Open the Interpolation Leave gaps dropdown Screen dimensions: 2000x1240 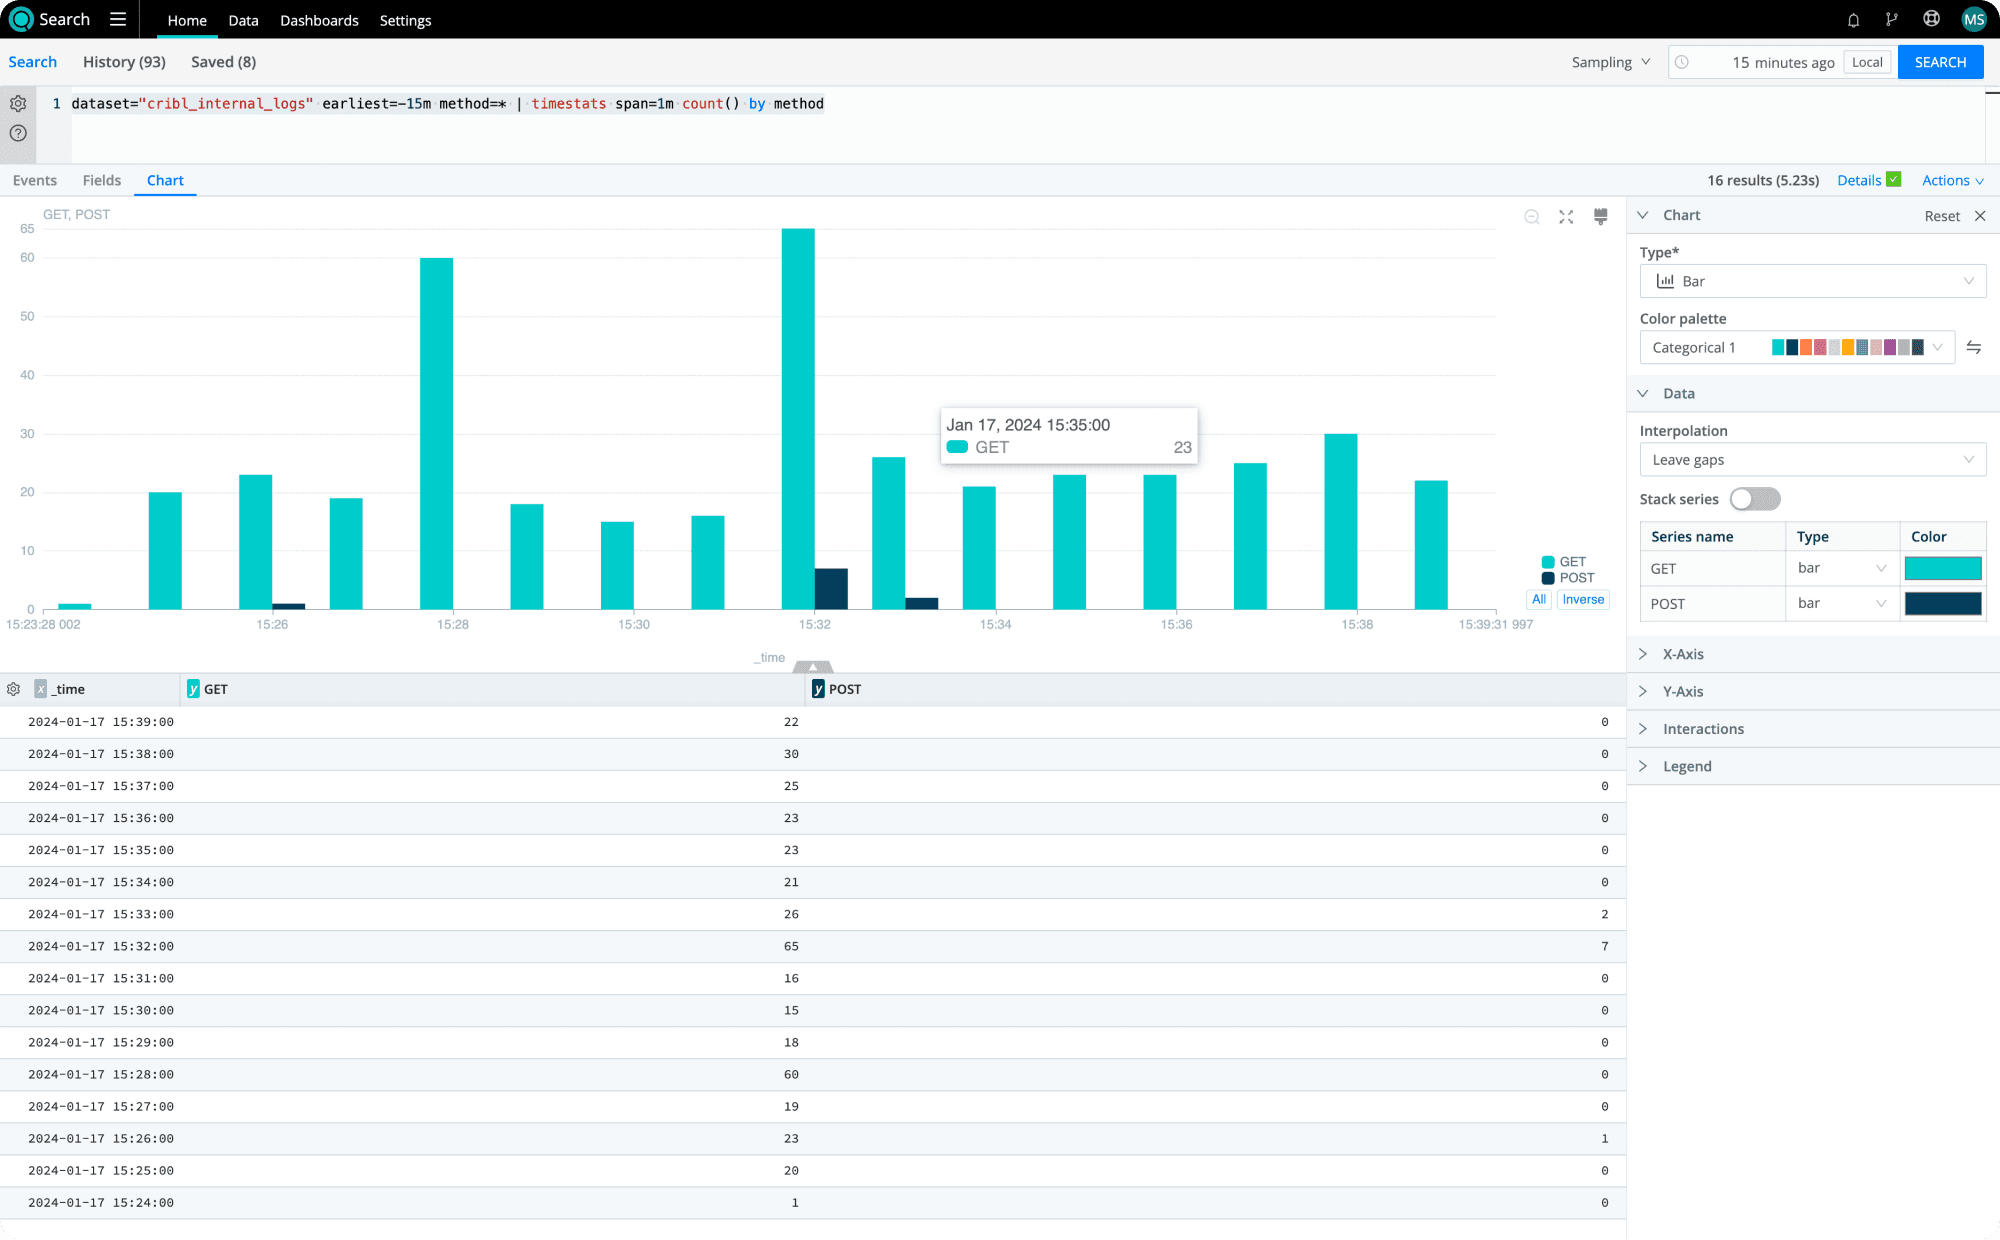[1812, 460]
